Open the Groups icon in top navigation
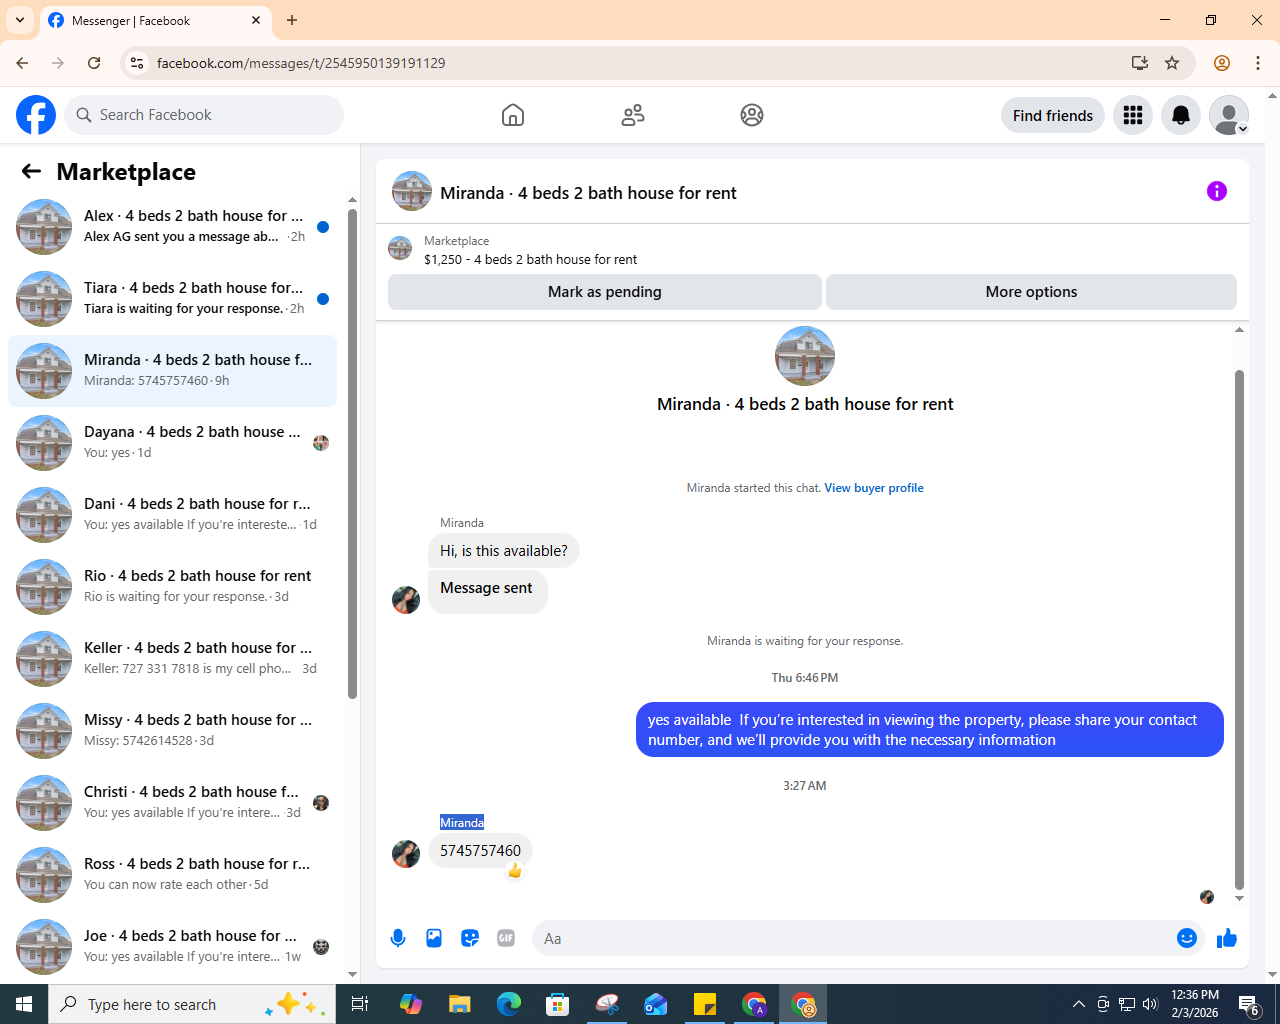 752,115
